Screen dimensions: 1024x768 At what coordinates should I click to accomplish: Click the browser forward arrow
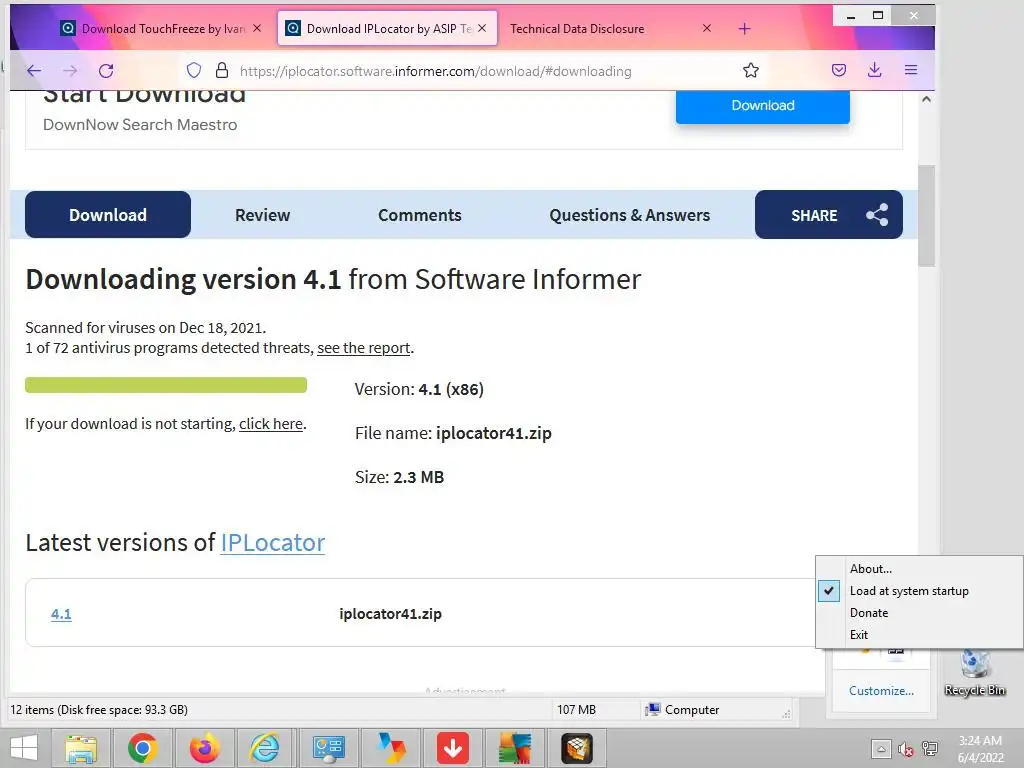70,71
